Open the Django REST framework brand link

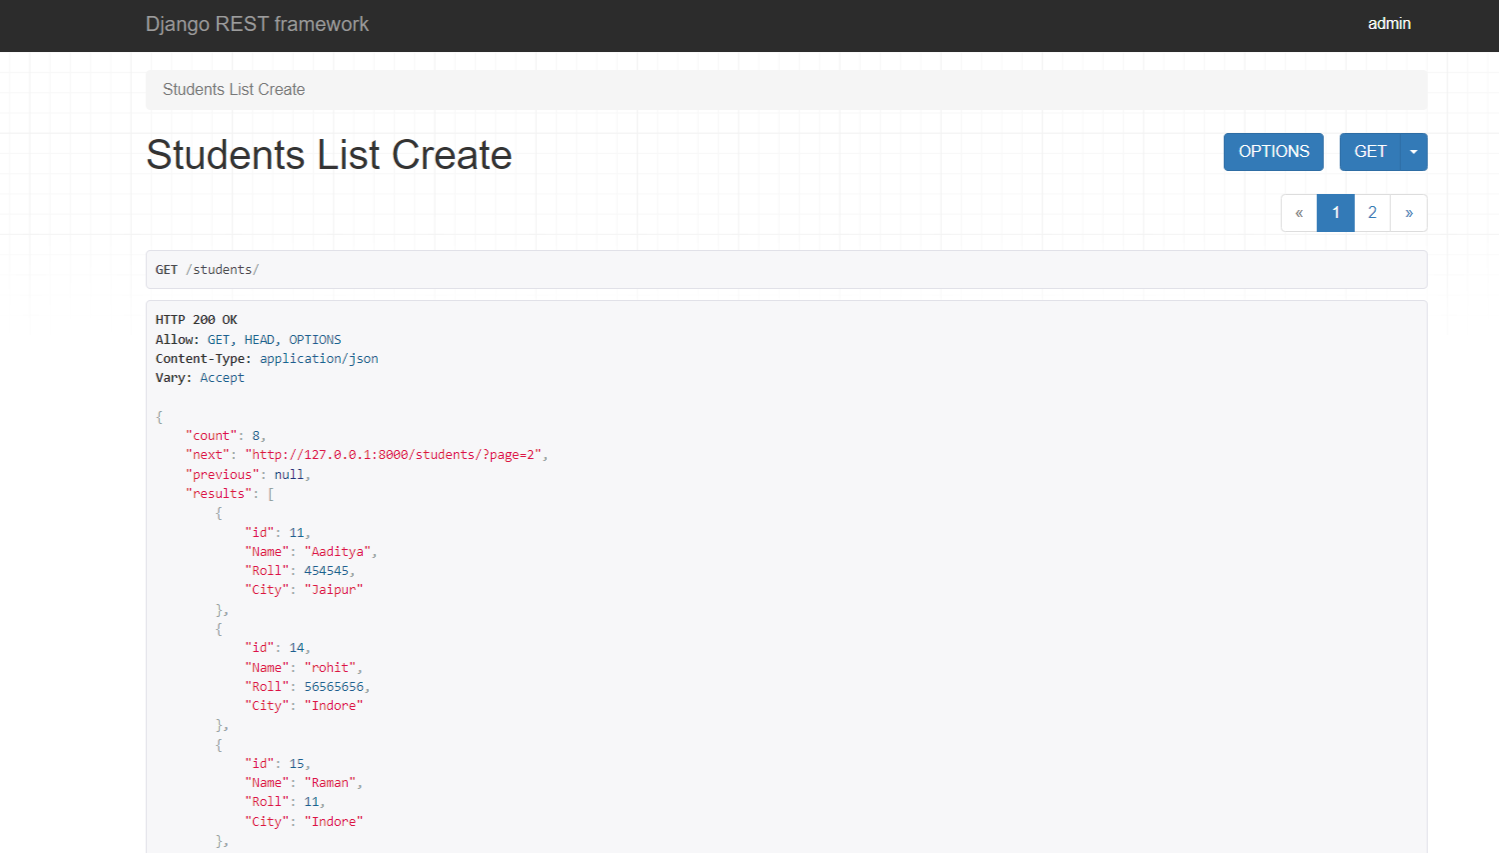(257, 24)
